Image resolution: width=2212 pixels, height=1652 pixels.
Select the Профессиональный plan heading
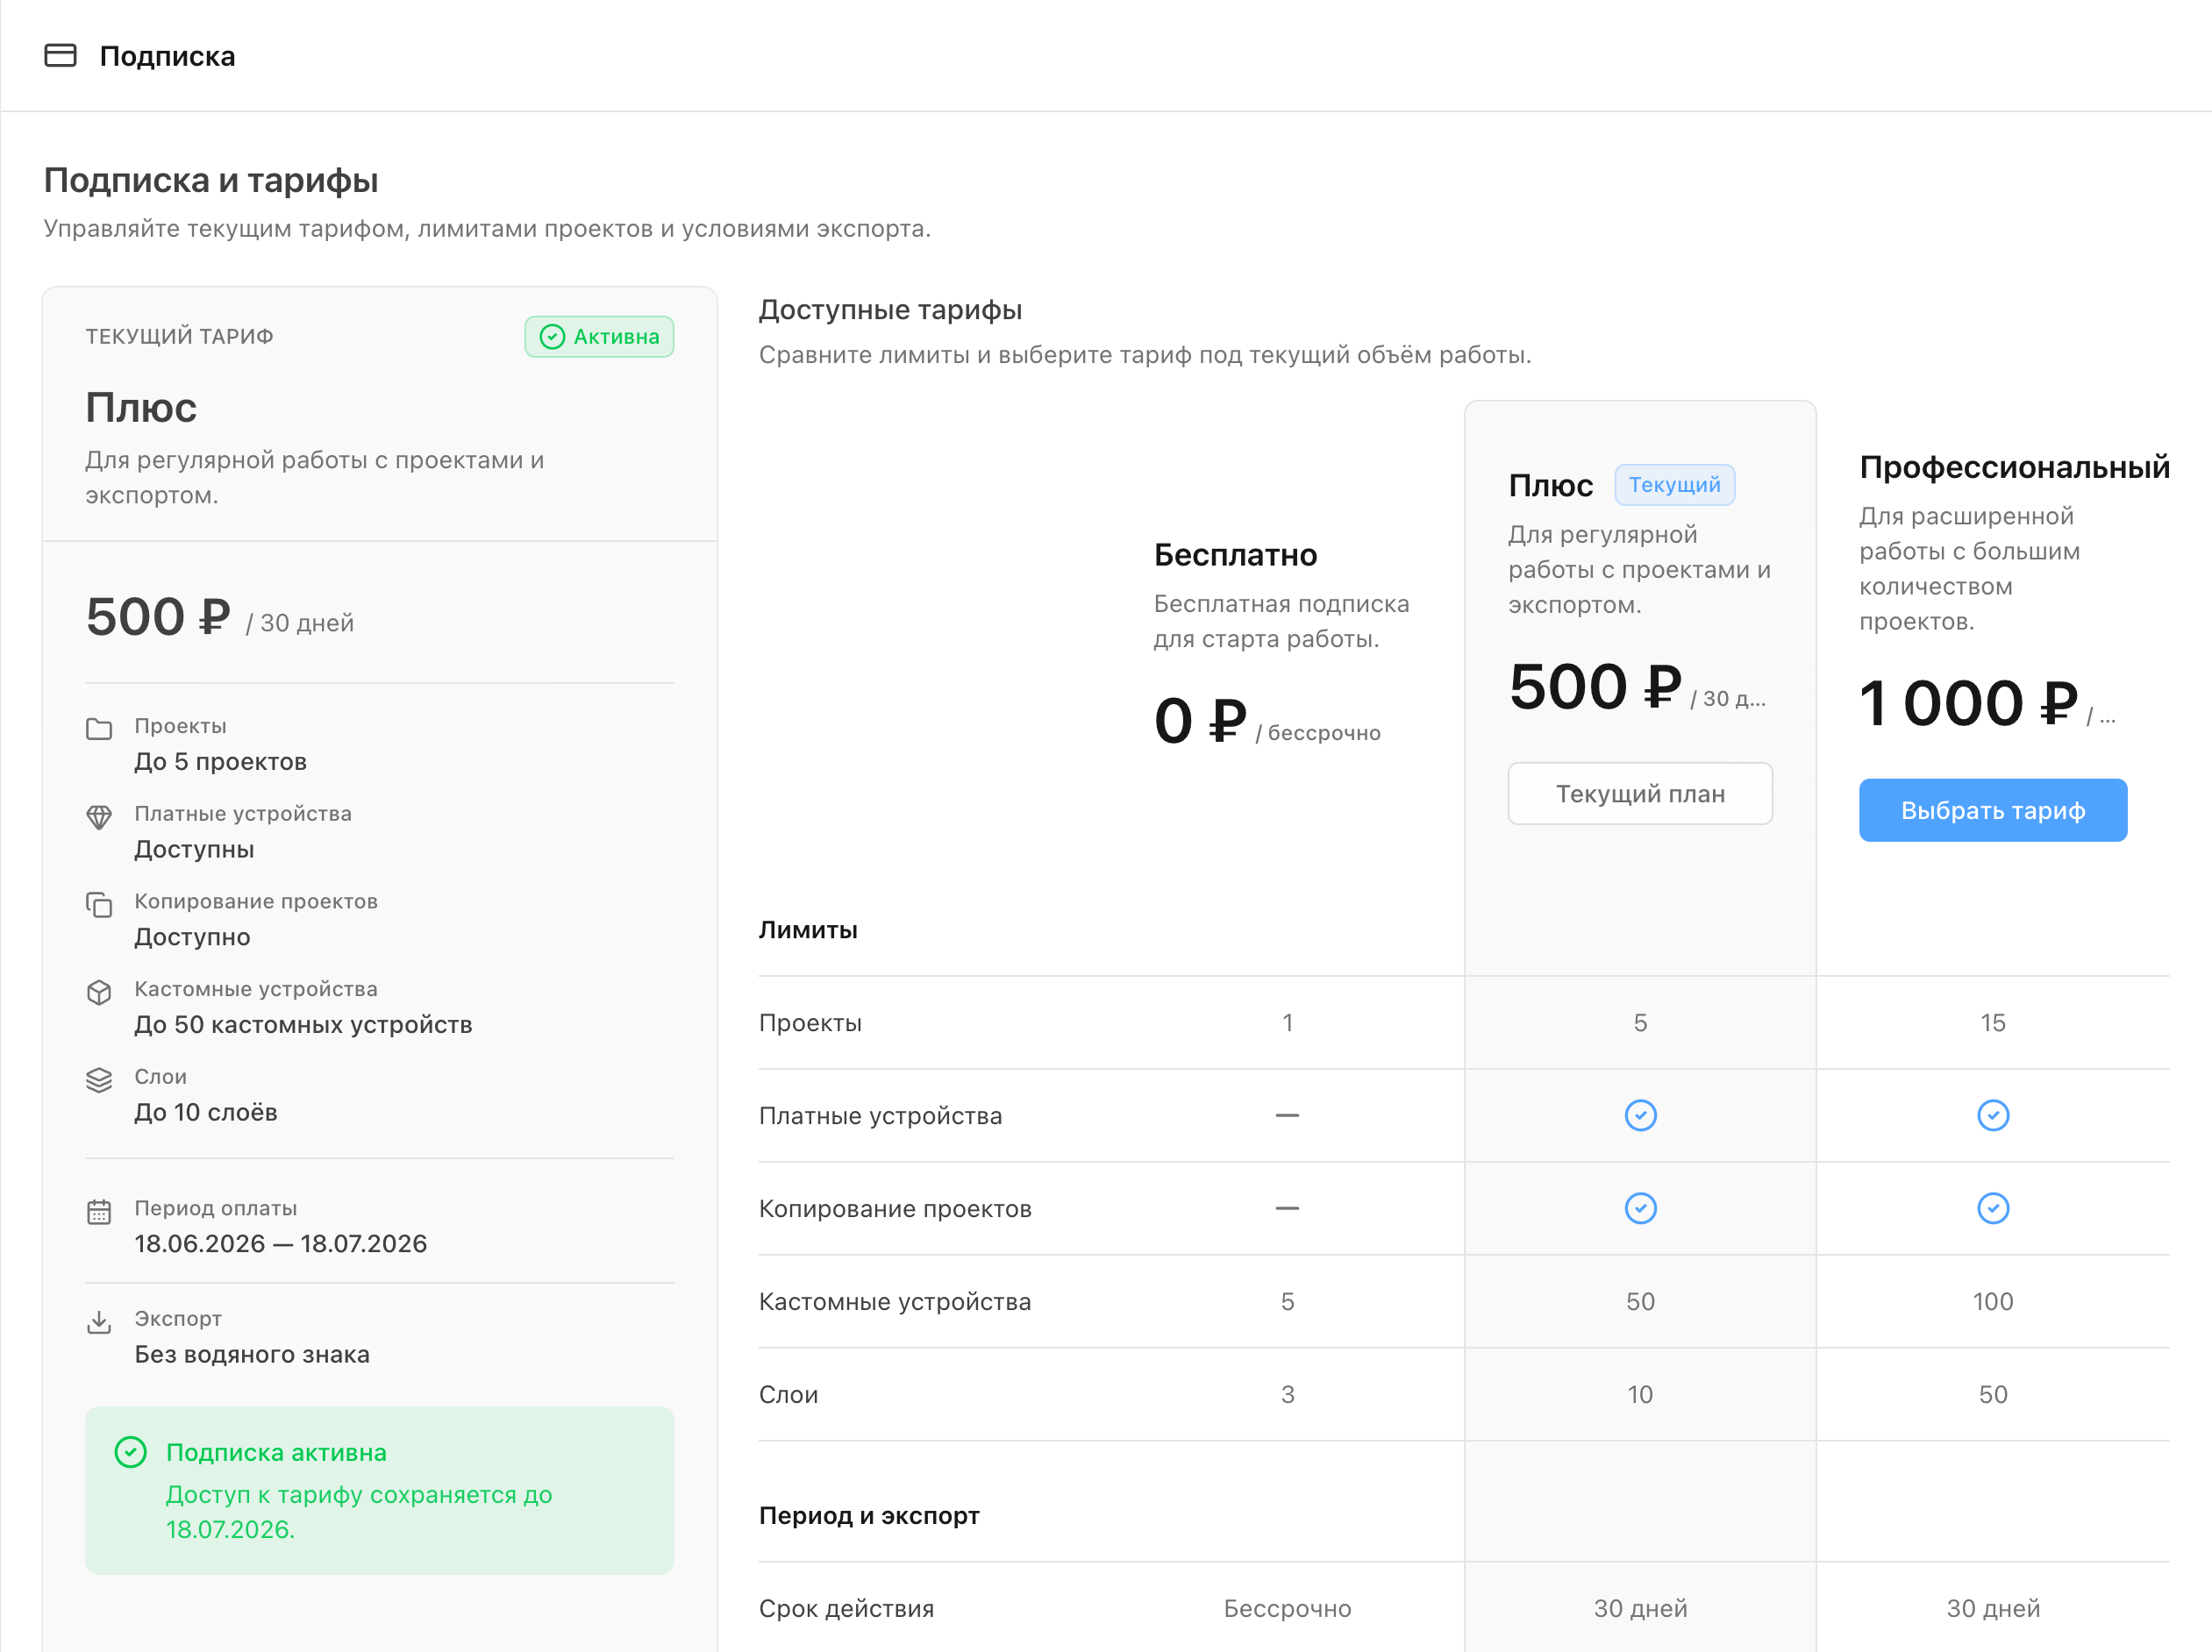2014,467
